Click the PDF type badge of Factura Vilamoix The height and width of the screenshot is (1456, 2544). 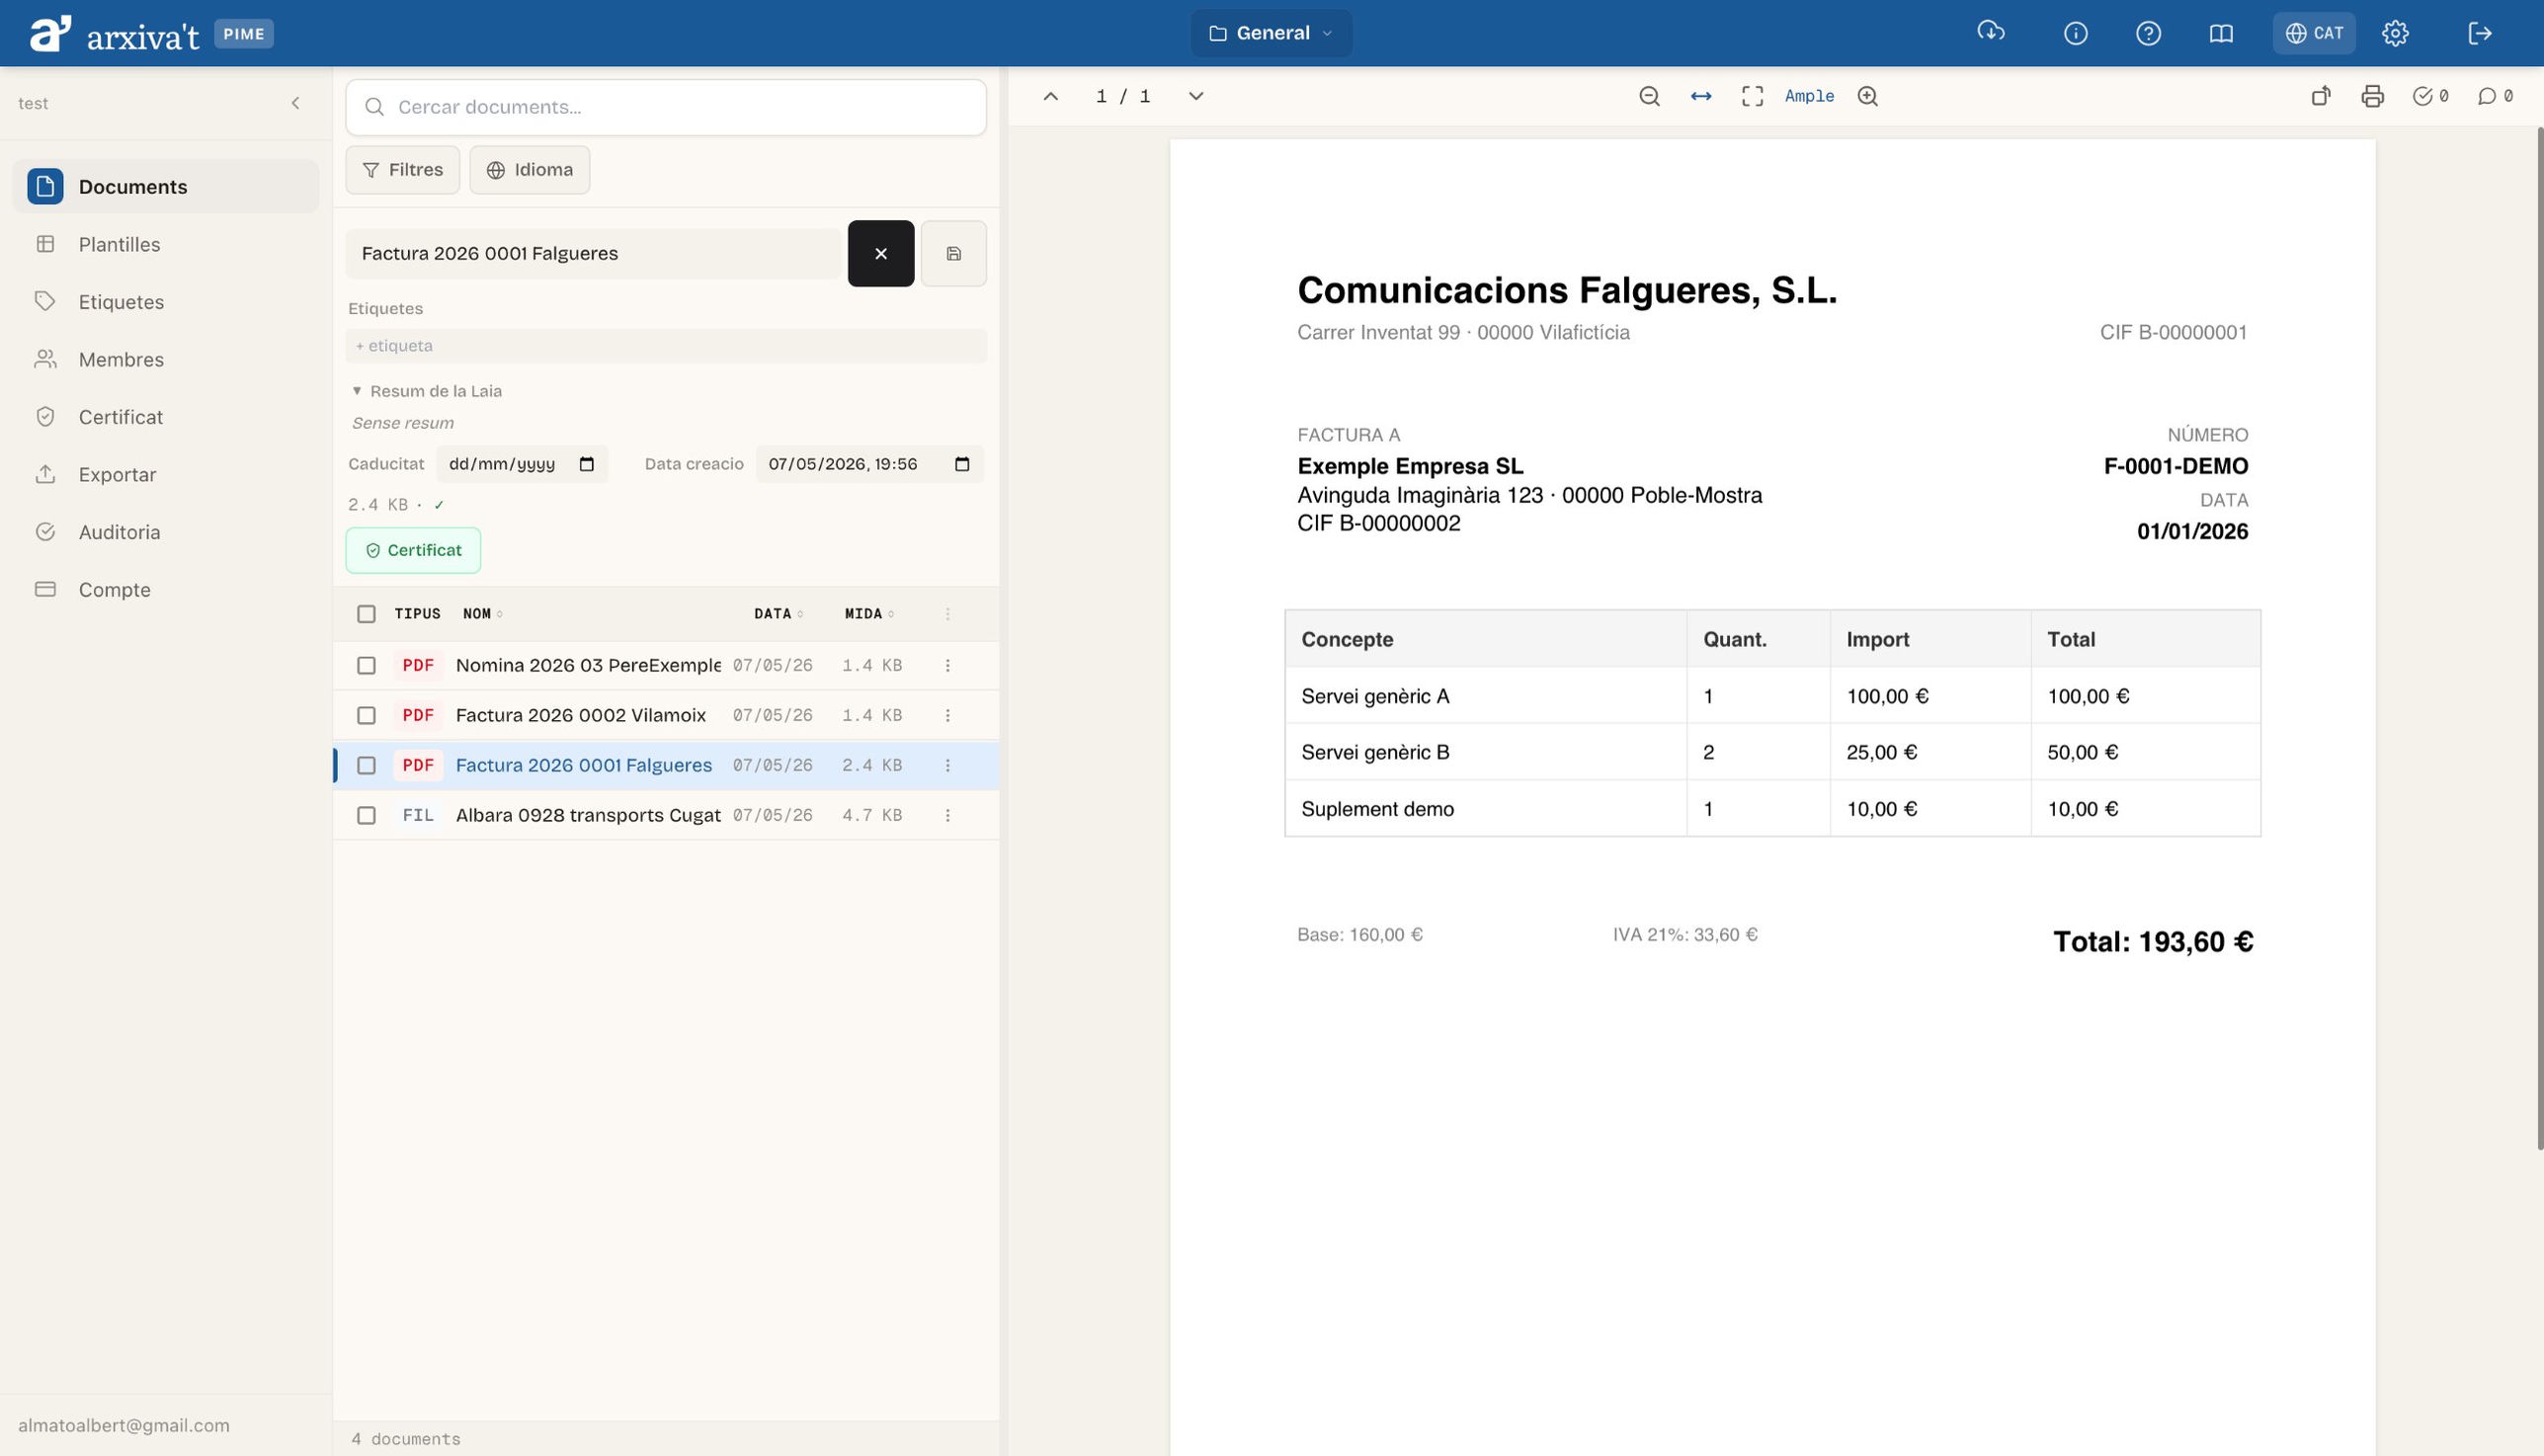click(x=418, y=716)
